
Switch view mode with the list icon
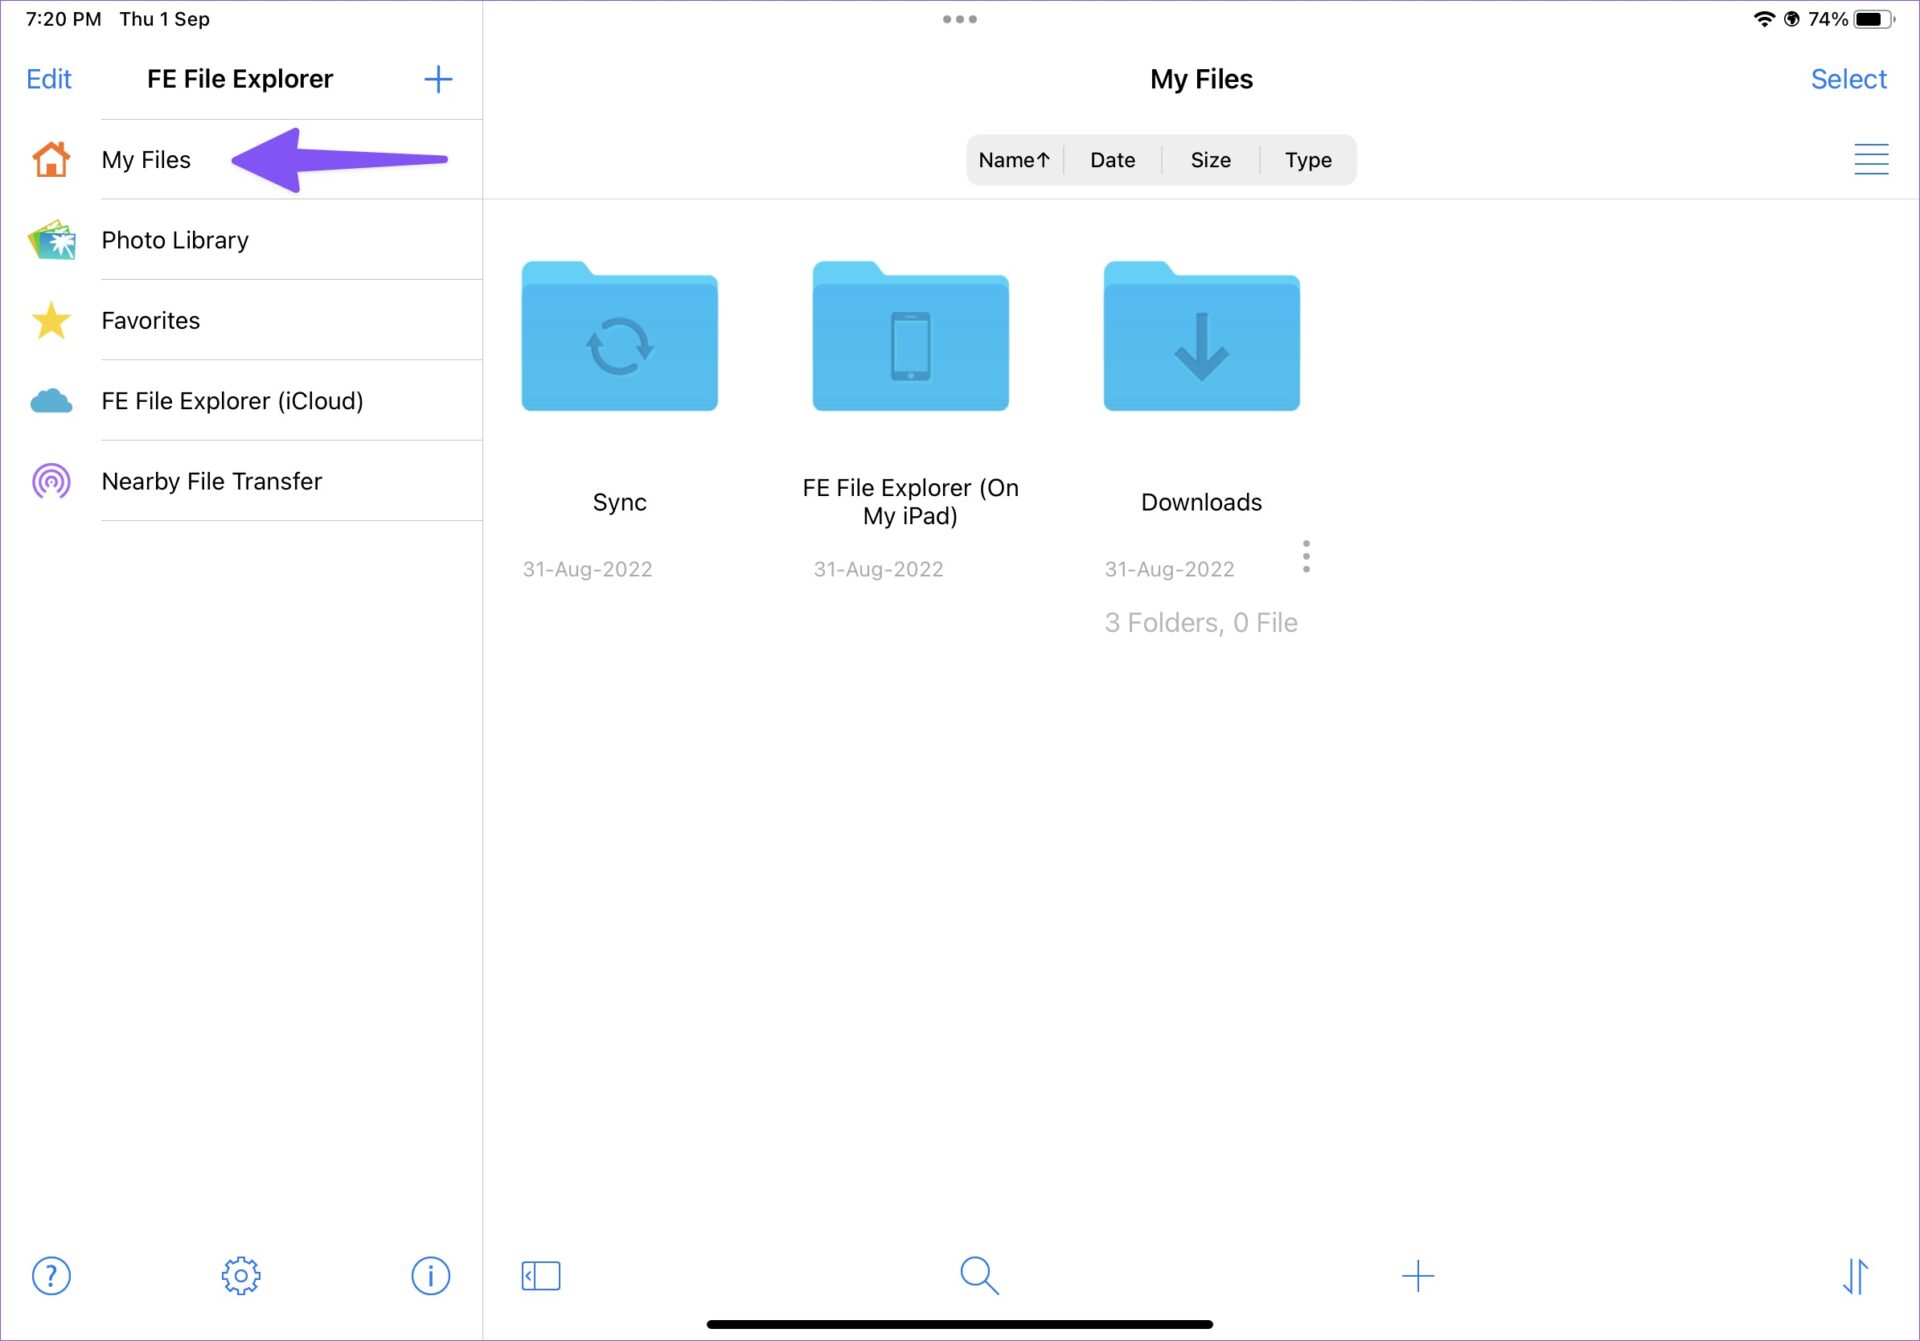coord(1871,159)
